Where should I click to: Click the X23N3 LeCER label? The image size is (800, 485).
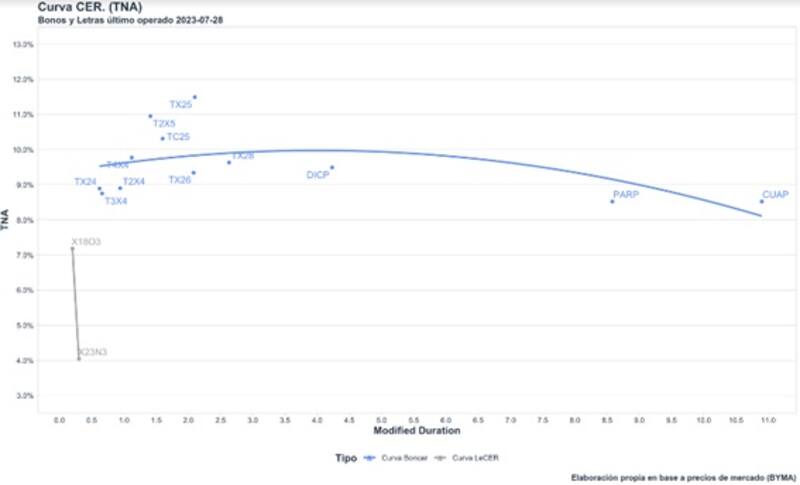coord(92,353)
